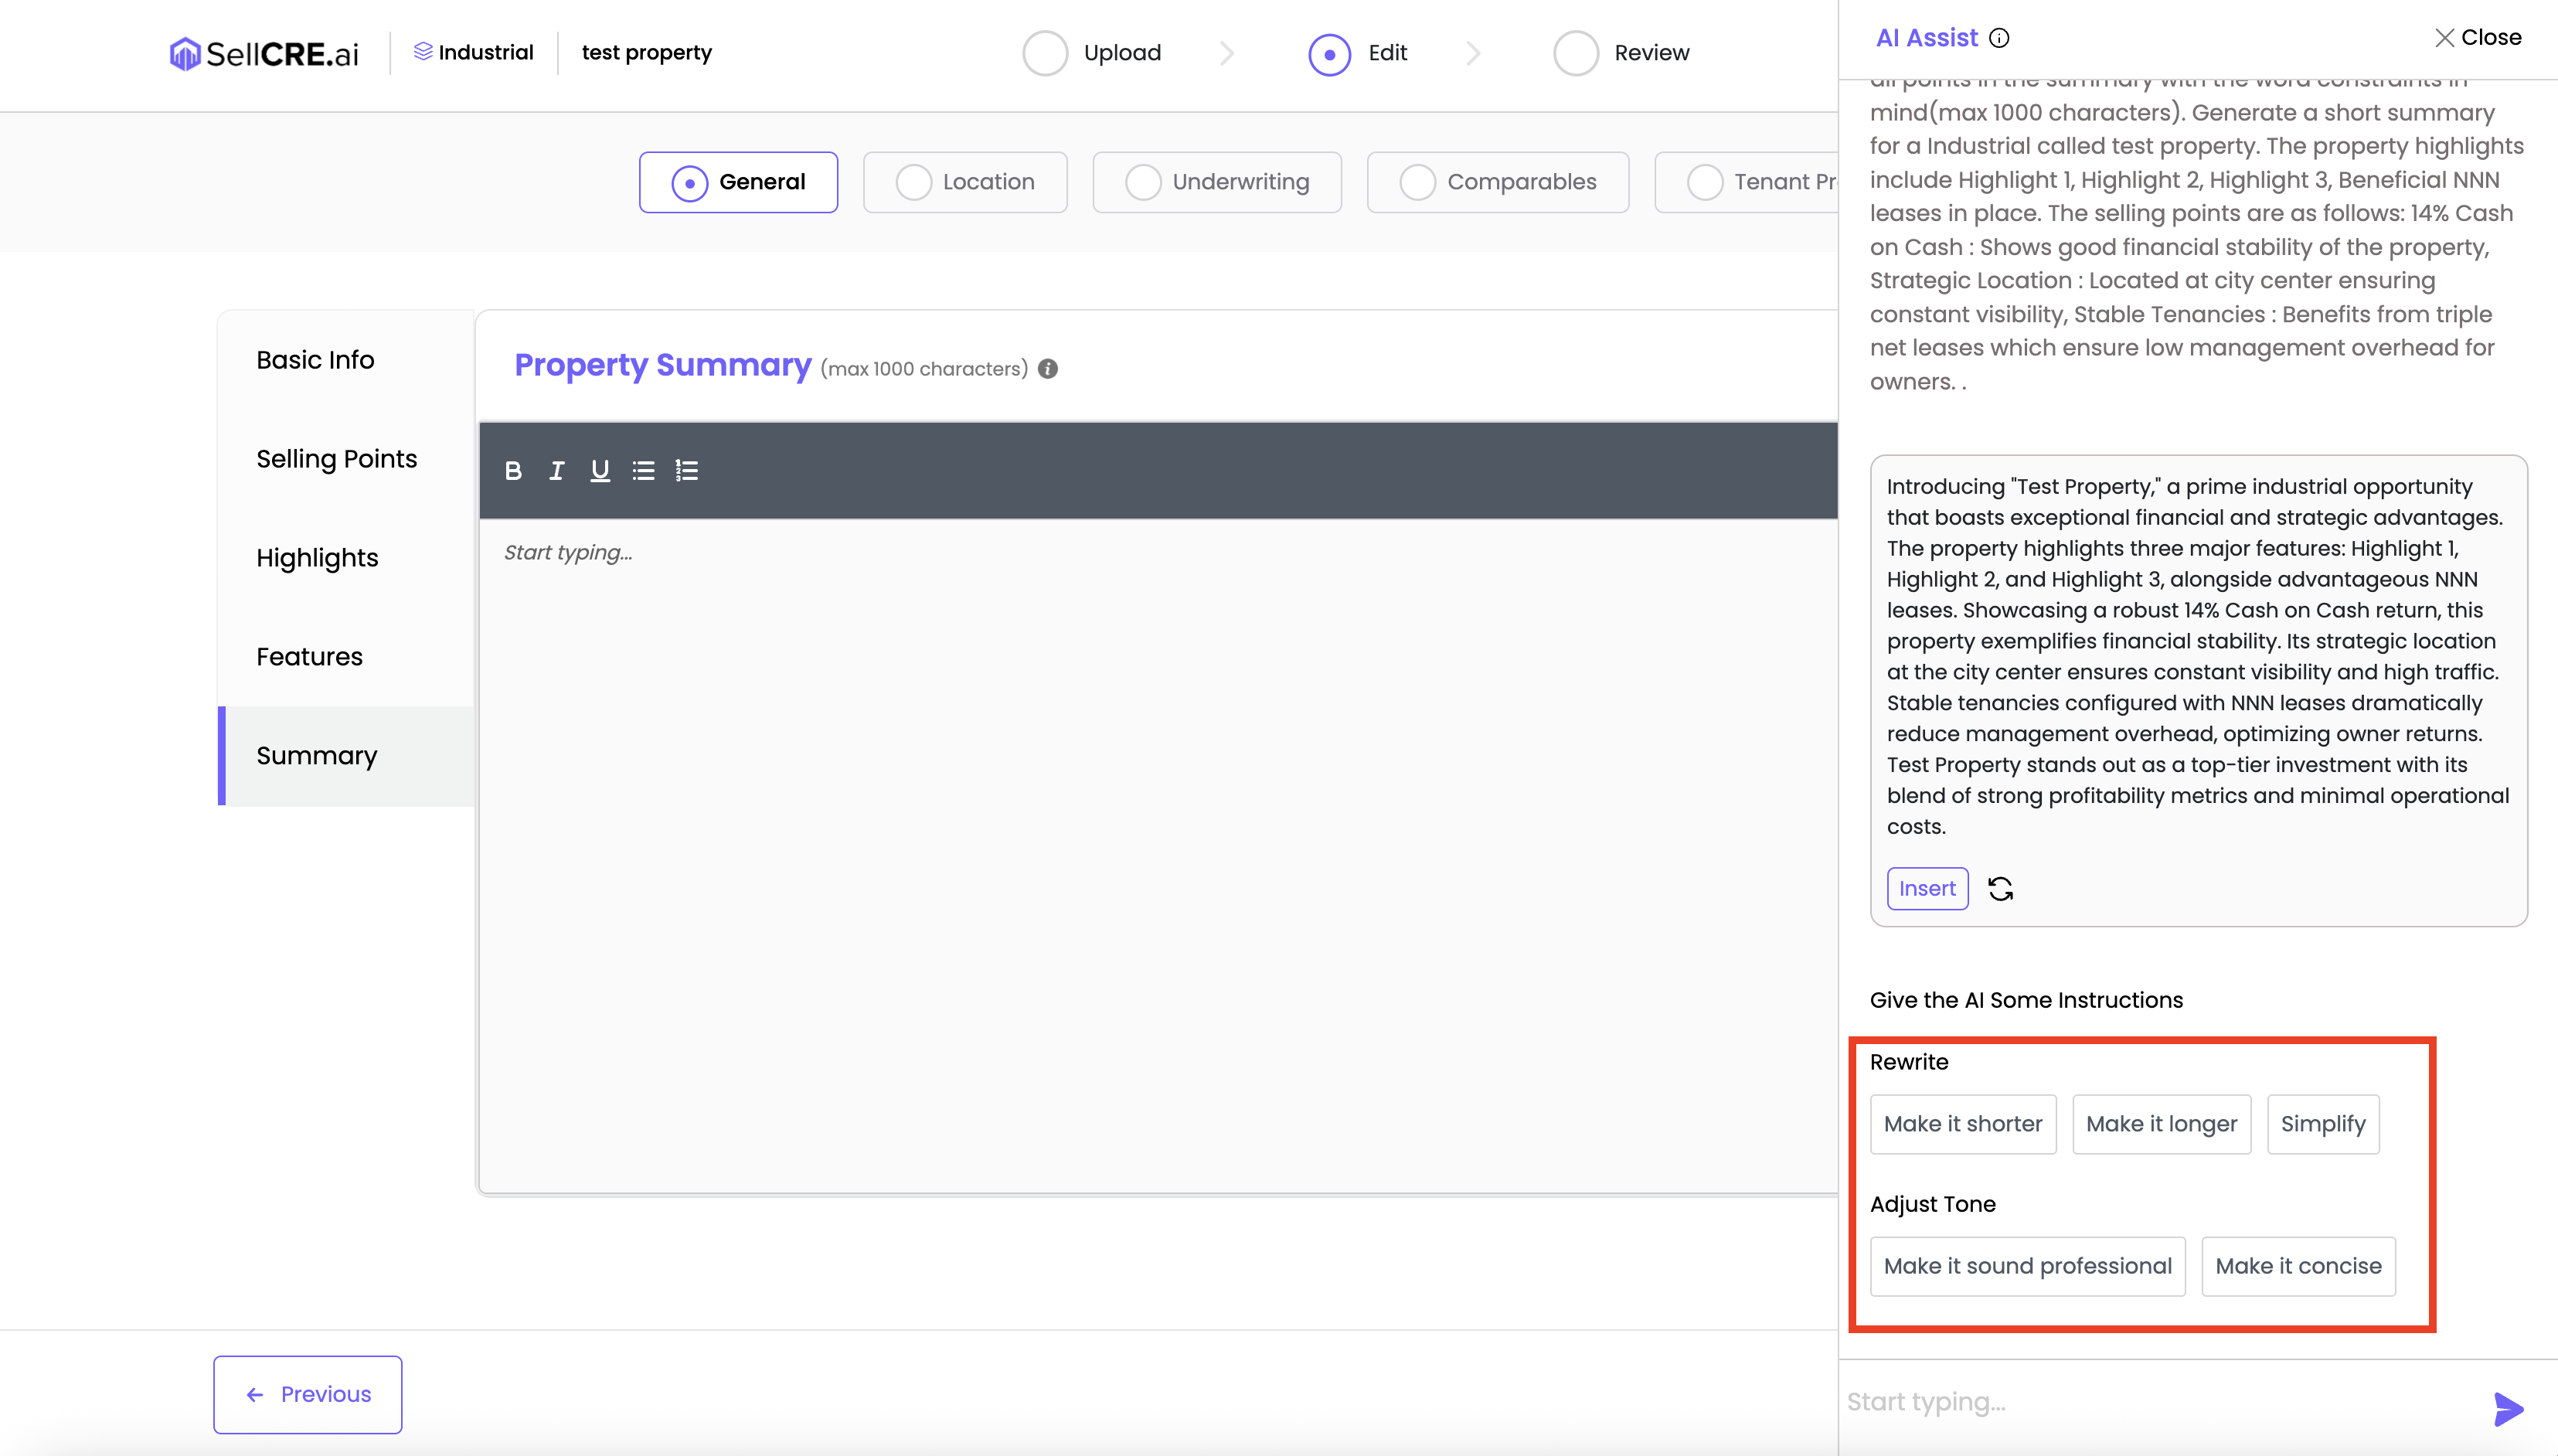2558x1456 pixels.
Task: Open AI Assist info tooltip icon
Action: click(1999, 38)
